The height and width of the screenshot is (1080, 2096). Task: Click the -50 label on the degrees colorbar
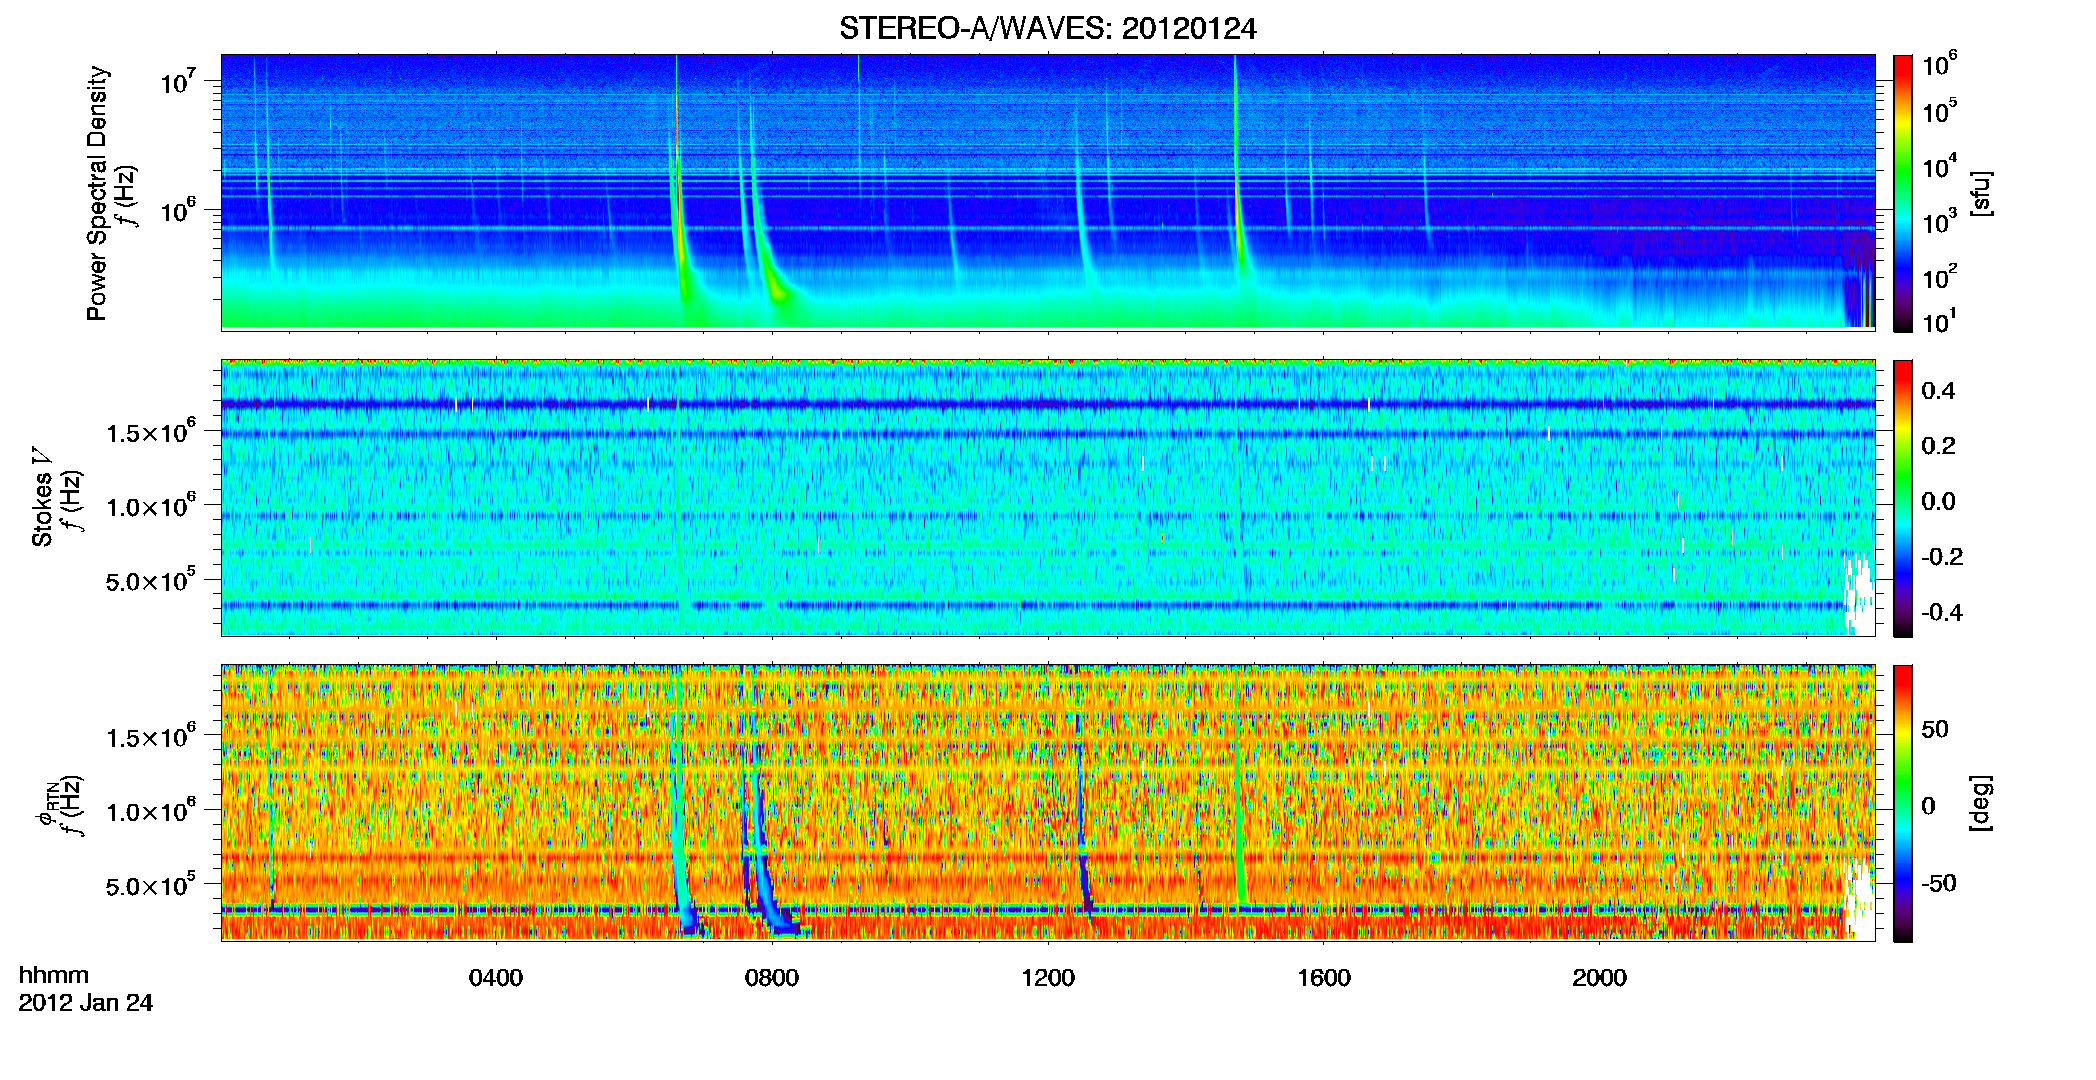coord(1939,883)
